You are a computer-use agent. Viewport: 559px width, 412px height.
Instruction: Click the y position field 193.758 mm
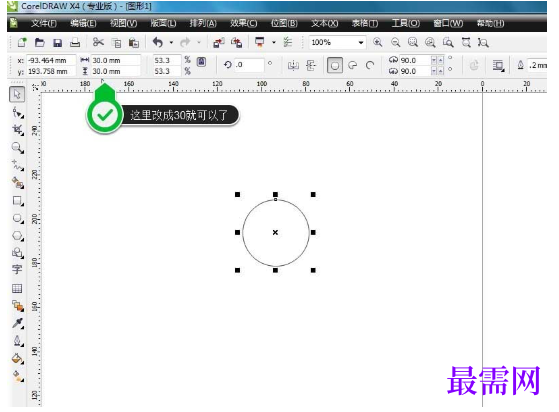[x=51, y=71]
